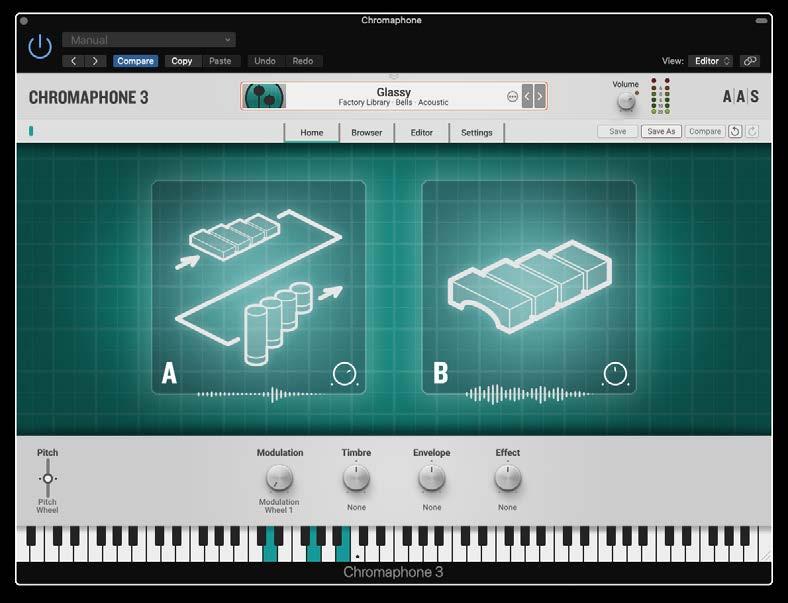Click the marimba bar icon in layer B
This screenshot has height=603, width=788.
(x=530, y=287)
